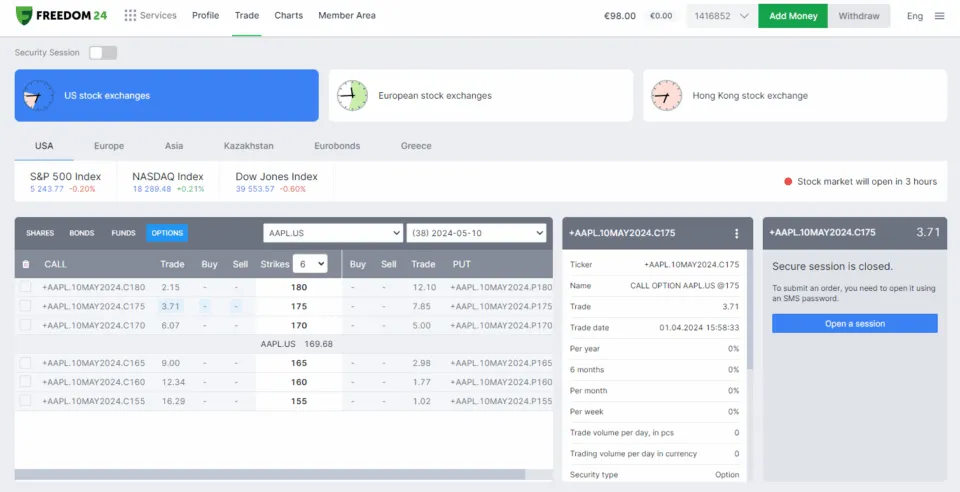Click the options table horizontal scrollbar
This screenshot has width=960, height=492.
(x=270, y=475)
